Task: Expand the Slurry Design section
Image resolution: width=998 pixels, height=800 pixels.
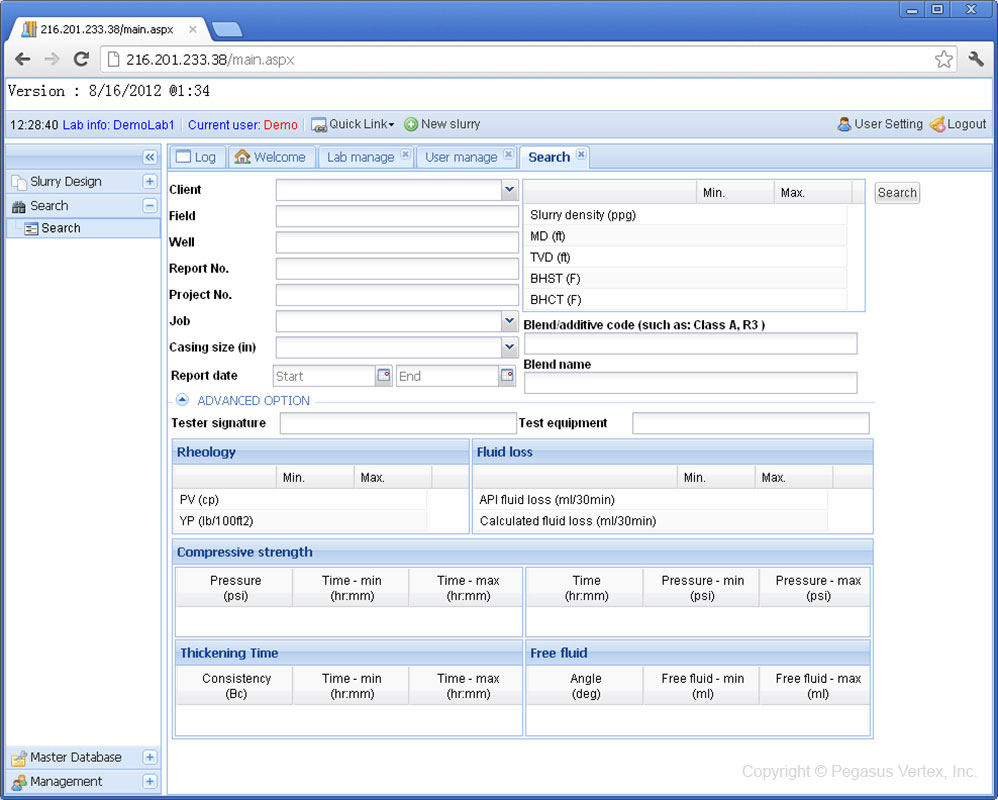Action: click(x=150, y=181)
